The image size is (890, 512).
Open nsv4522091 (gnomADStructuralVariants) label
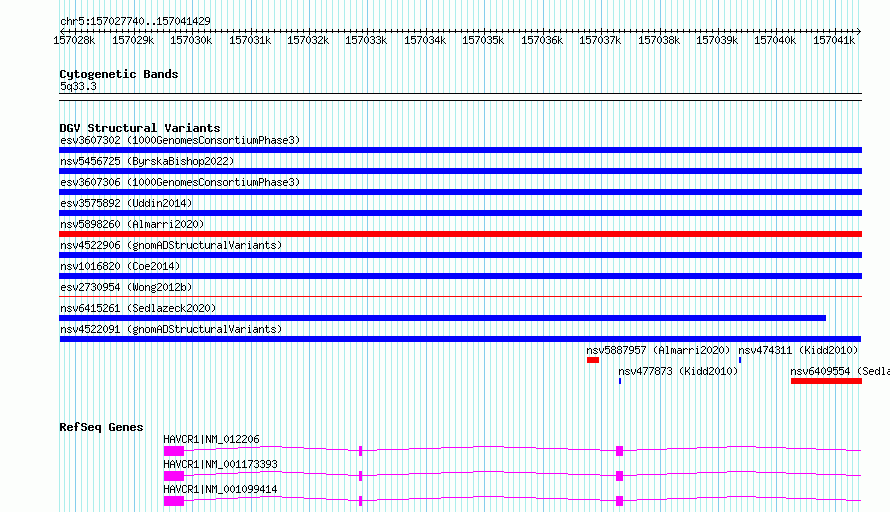tap(171, 329)
